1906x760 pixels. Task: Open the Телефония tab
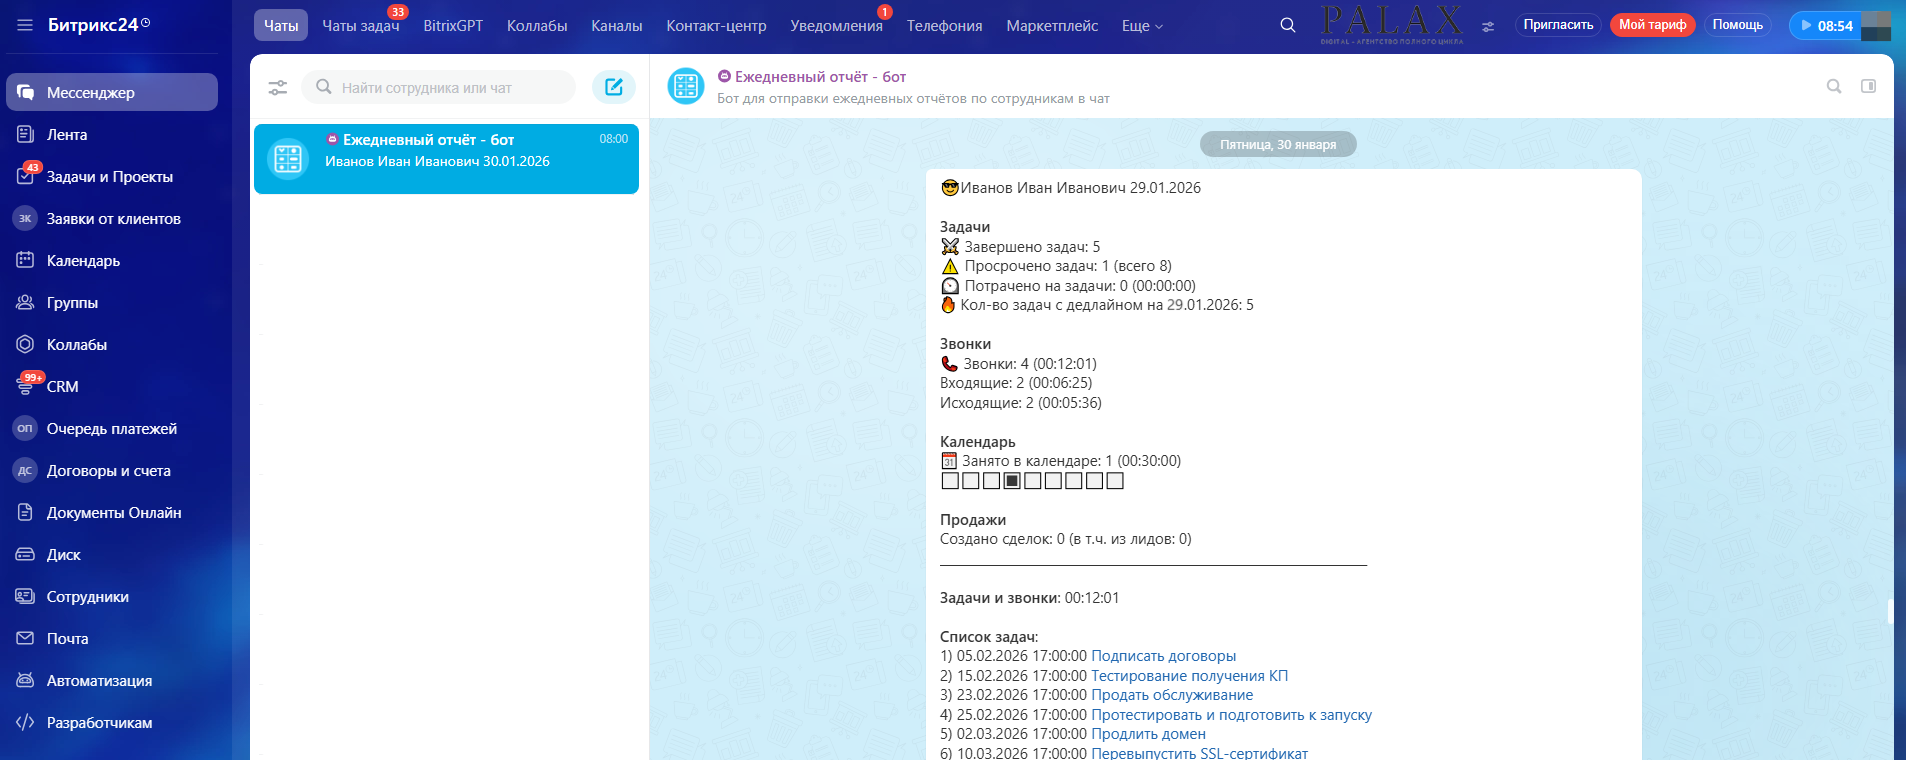pos(944,26)
